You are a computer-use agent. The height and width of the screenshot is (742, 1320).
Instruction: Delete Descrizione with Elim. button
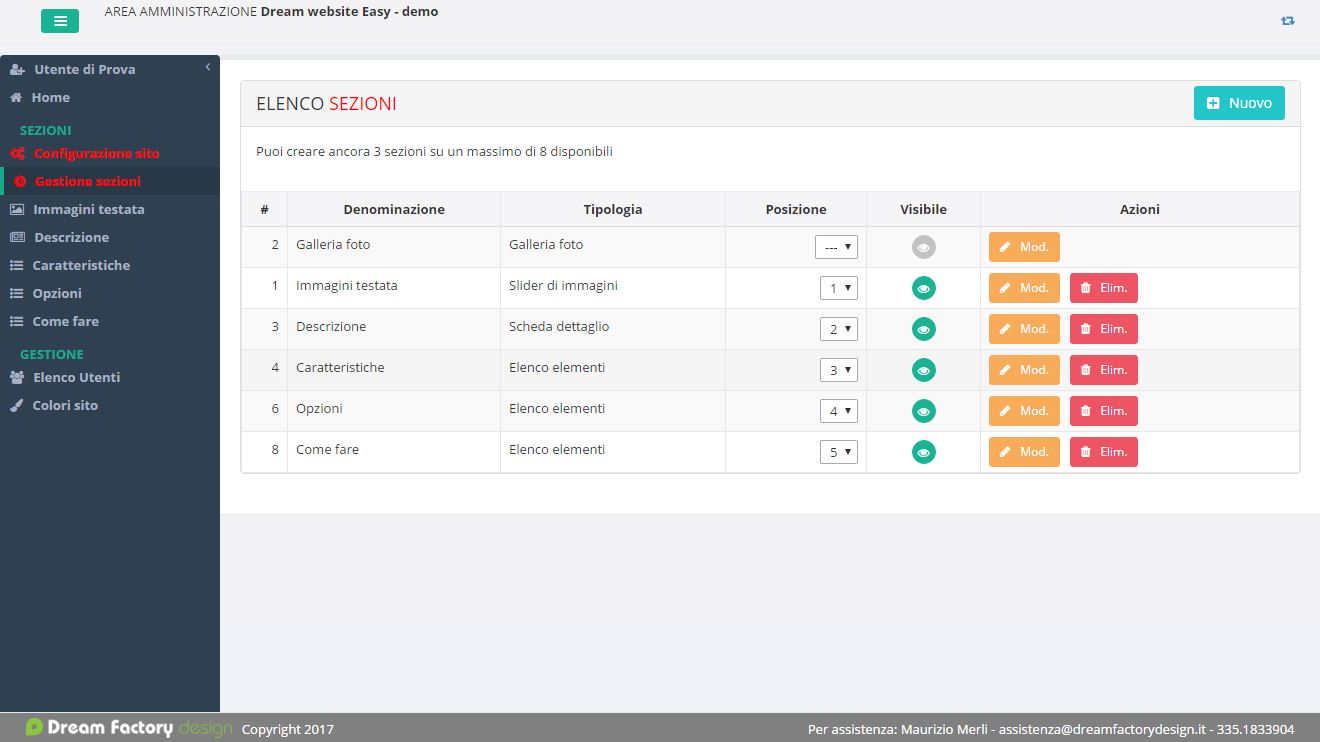click(x=1104, y=329)
